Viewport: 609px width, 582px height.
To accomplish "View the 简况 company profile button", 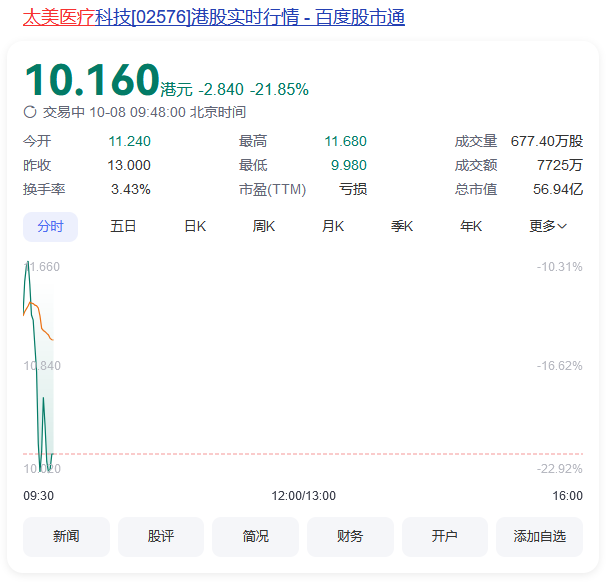I will click(256, 537).
